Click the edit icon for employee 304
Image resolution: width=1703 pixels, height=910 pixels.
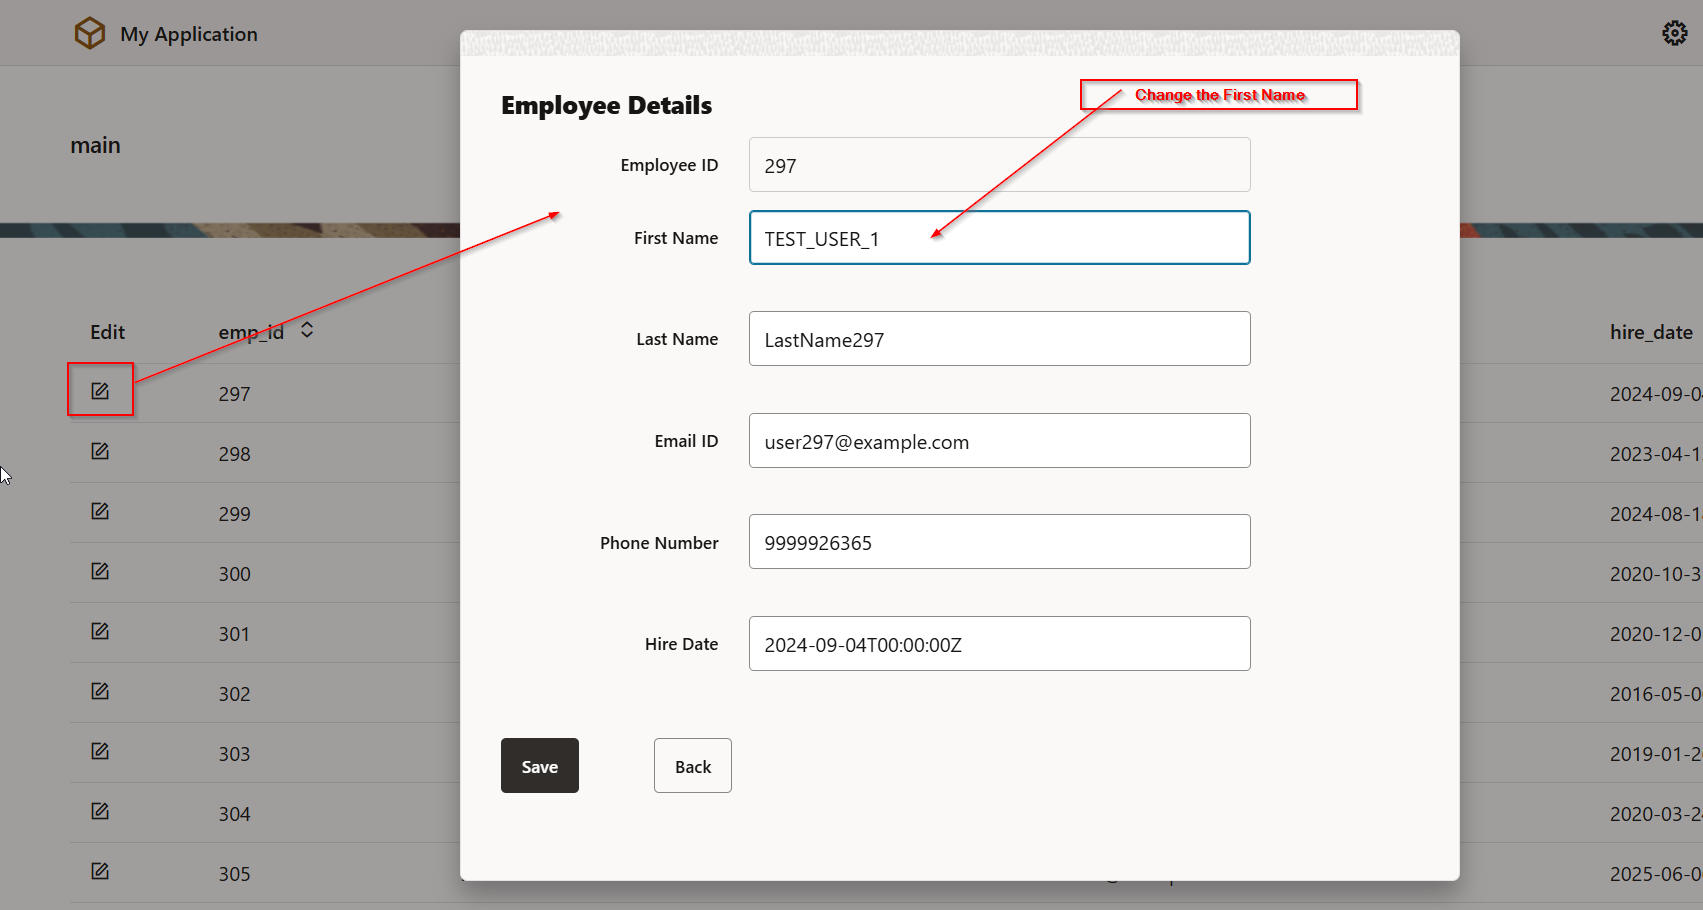click(x=100, y=811)
